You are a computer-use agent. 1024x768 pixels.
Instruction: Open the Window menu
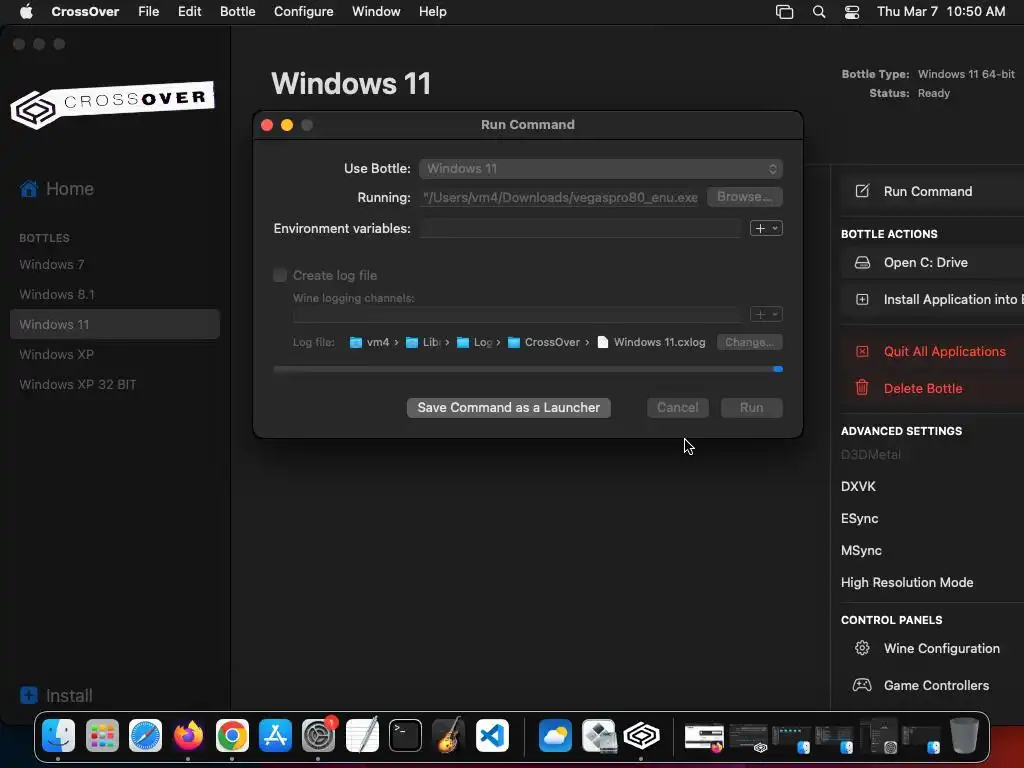click(x=376, y=12)
